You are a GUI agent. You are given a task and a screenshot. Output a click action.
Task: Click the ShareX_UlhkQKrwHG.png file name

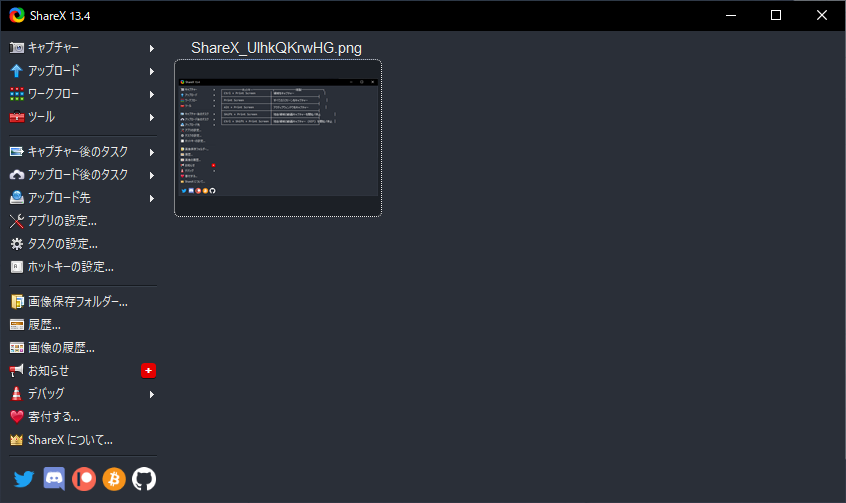tap(276, 48)
